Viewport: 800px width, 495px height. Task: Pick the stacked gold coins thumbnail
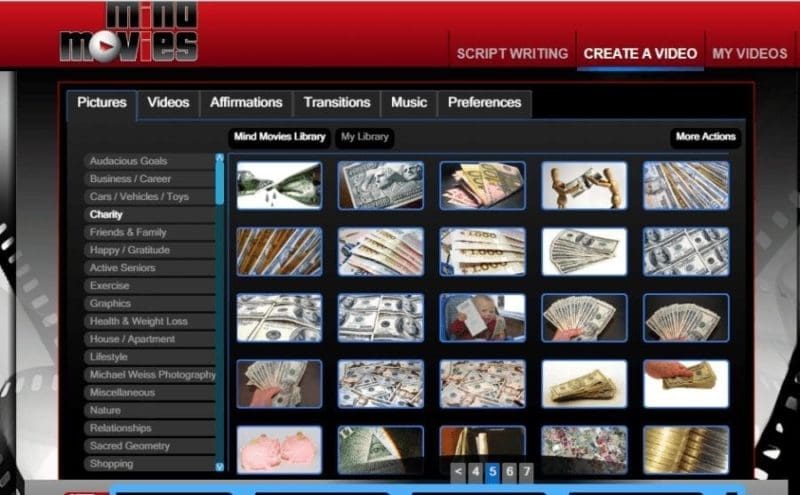click(686, 450)
